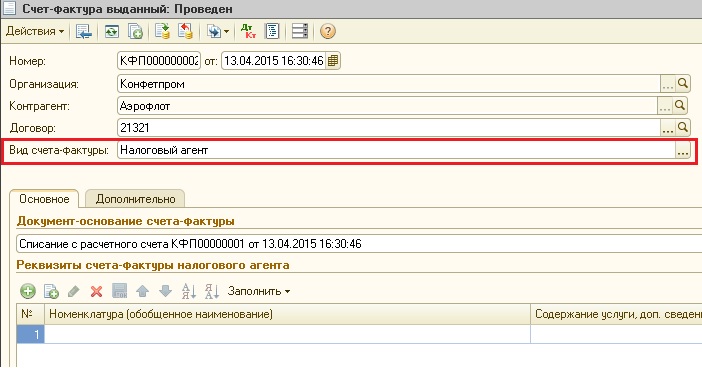Switch to the Дополнительно tab
Image resolution: width=702 pixels, height=368 pixels.
[135, 199]
